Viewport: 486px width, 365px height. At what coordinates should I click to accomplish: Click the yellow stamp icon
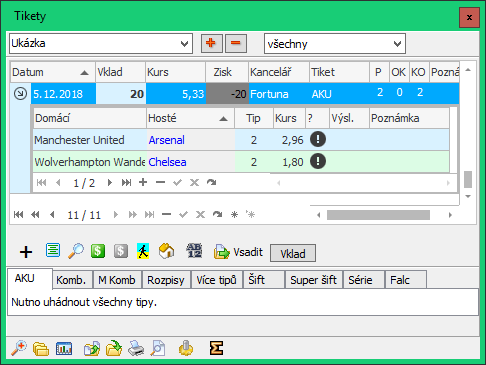pyautogui.click(x=186, y=348)
